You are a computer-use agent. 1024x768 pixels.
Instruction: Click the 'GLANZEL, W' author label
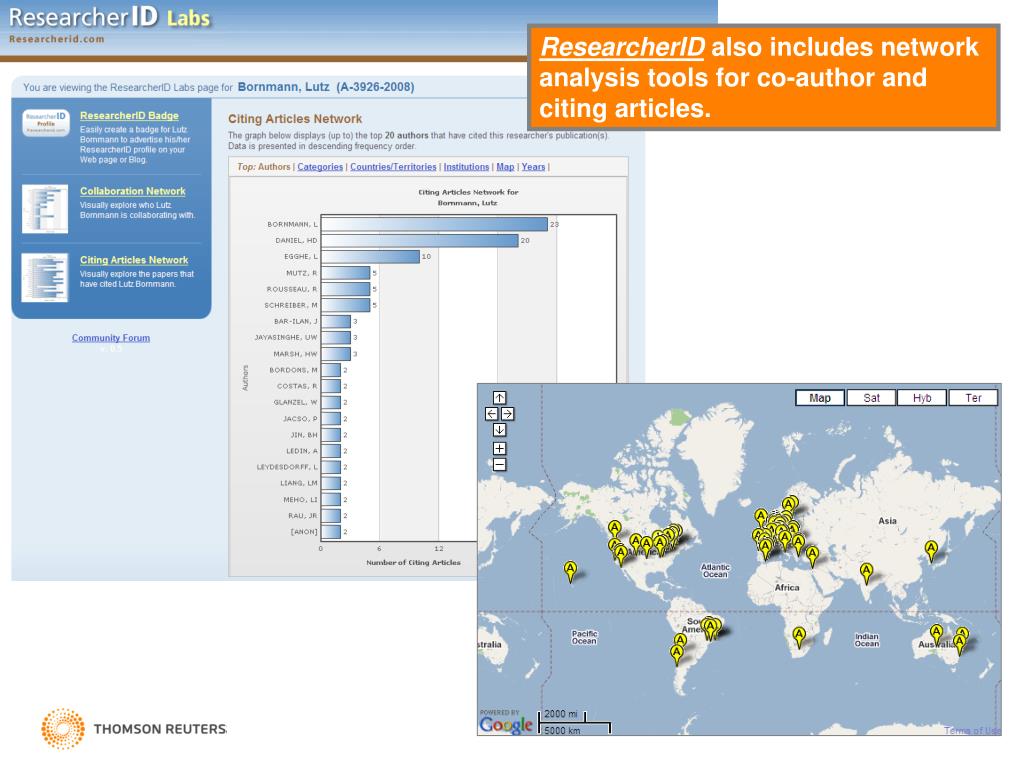coord(295,402)
